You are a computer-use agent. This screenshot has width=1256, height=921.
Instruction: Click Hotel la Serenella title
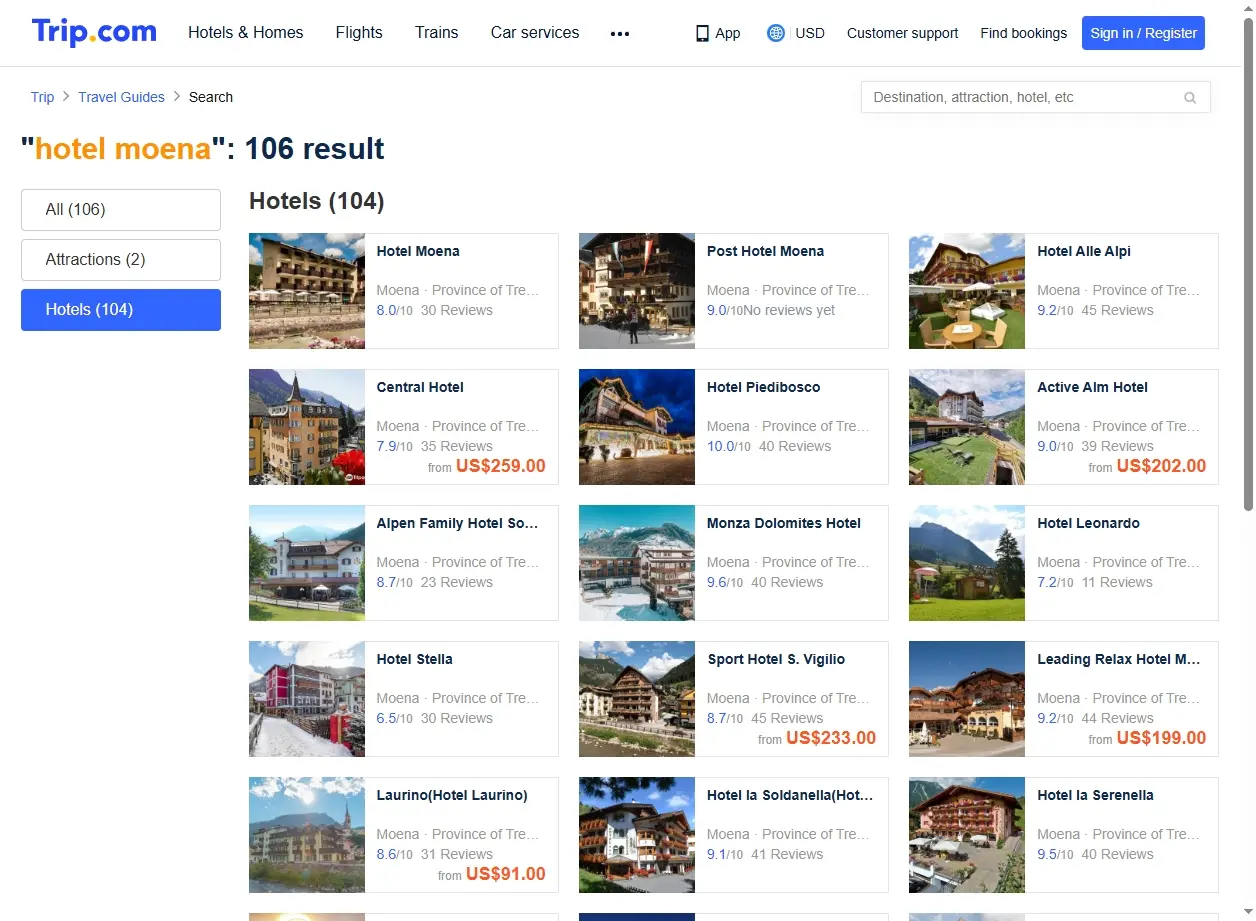pyautogui.click(x=1095, y=795)
